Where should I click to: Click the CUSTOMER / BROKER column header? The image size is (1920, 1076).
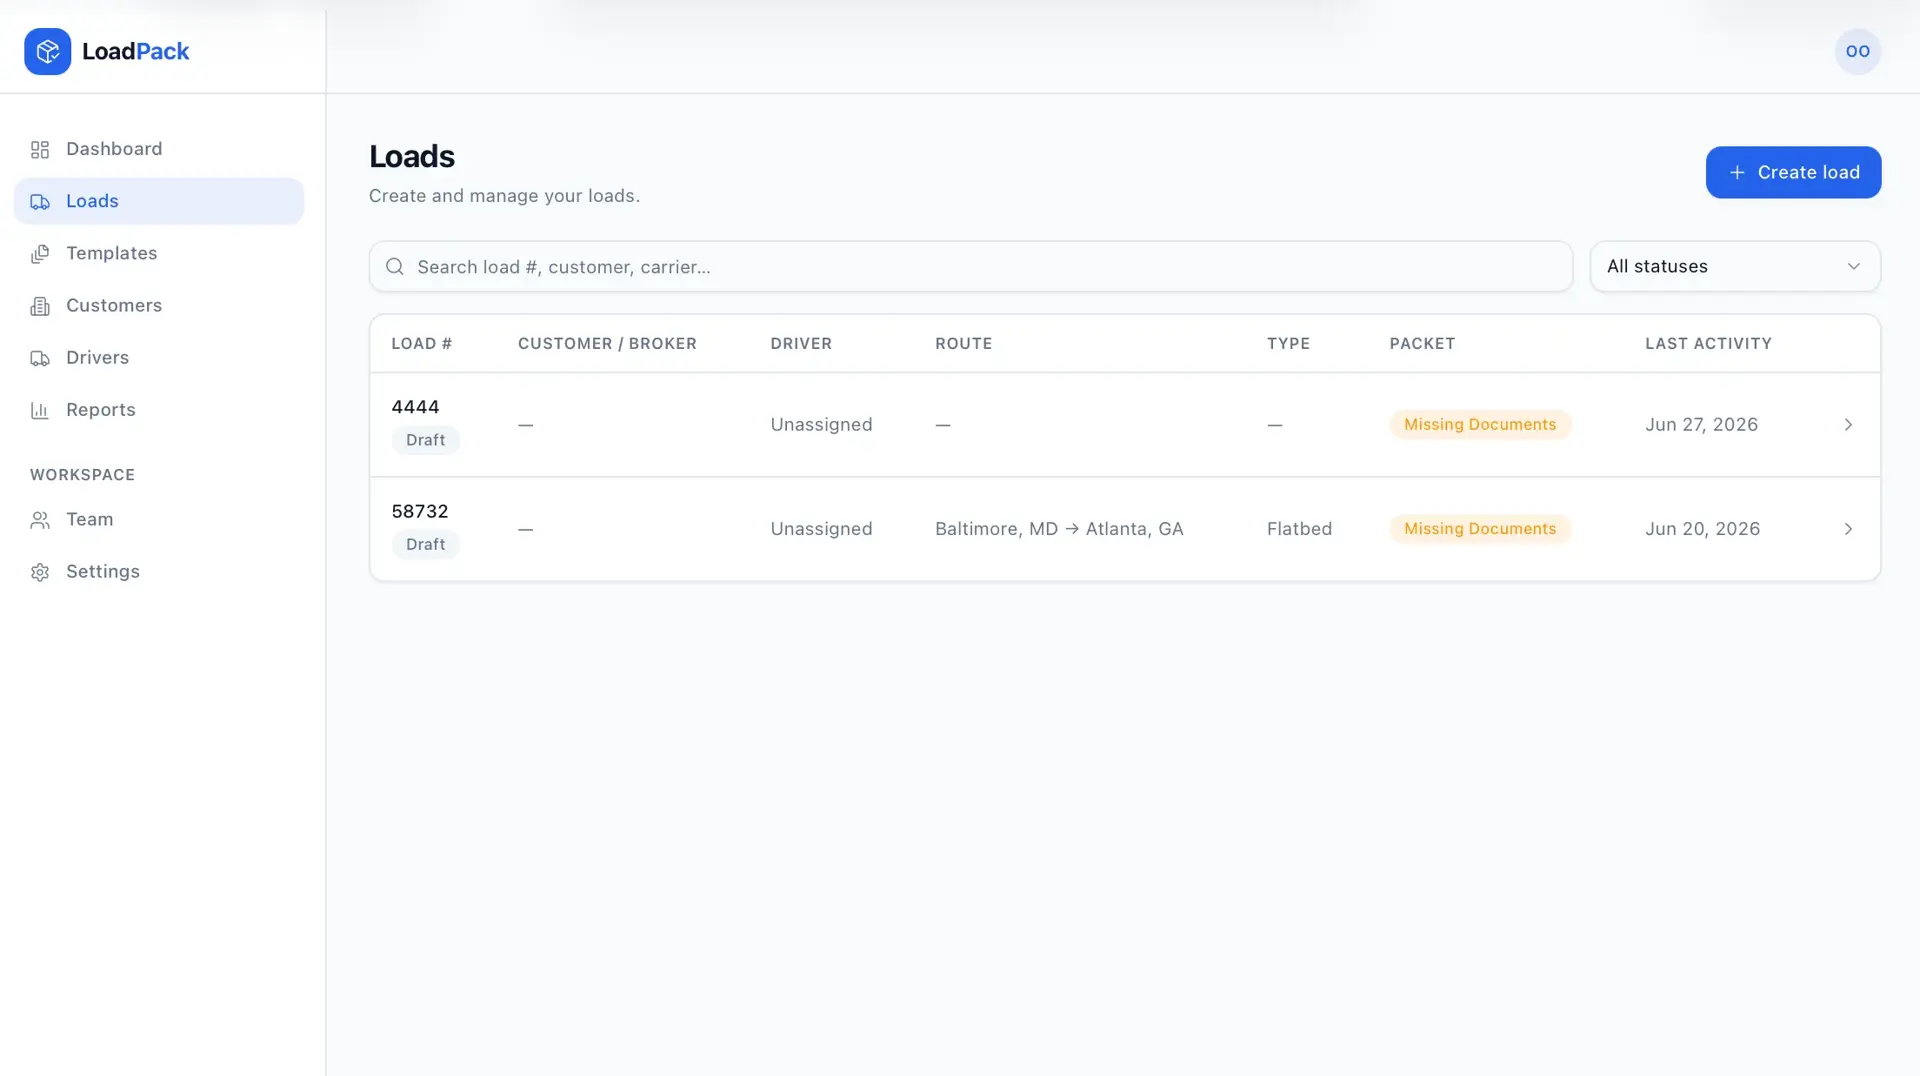coord(607,343)
